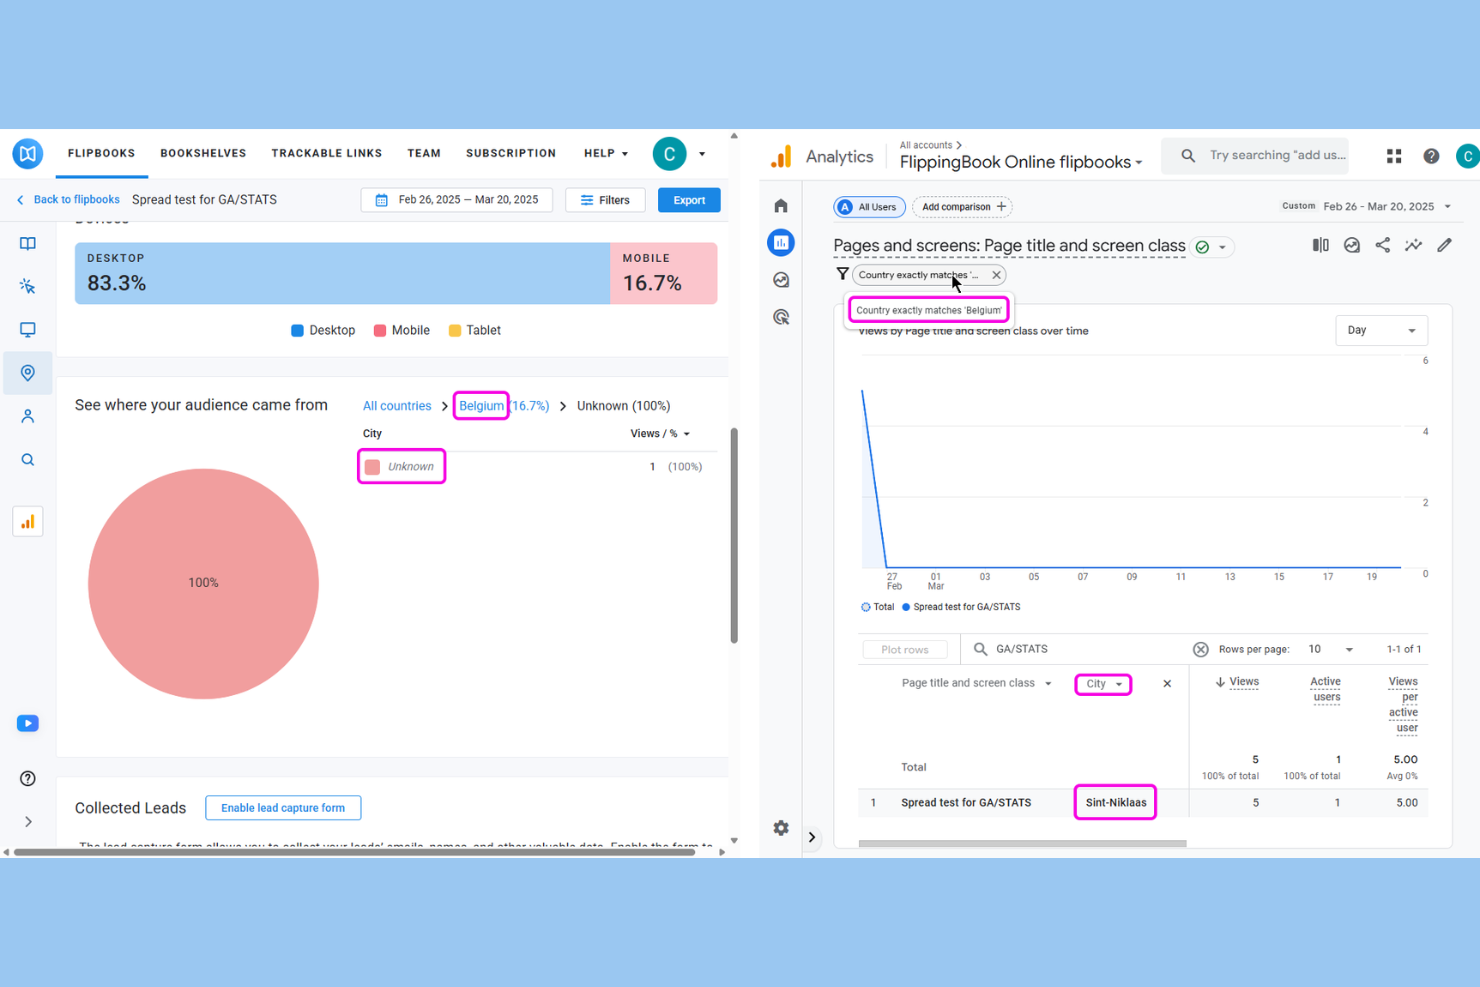1480x987 pixels.
Task: Click the Desktop legend blue swatch
Action: (297, 331)
